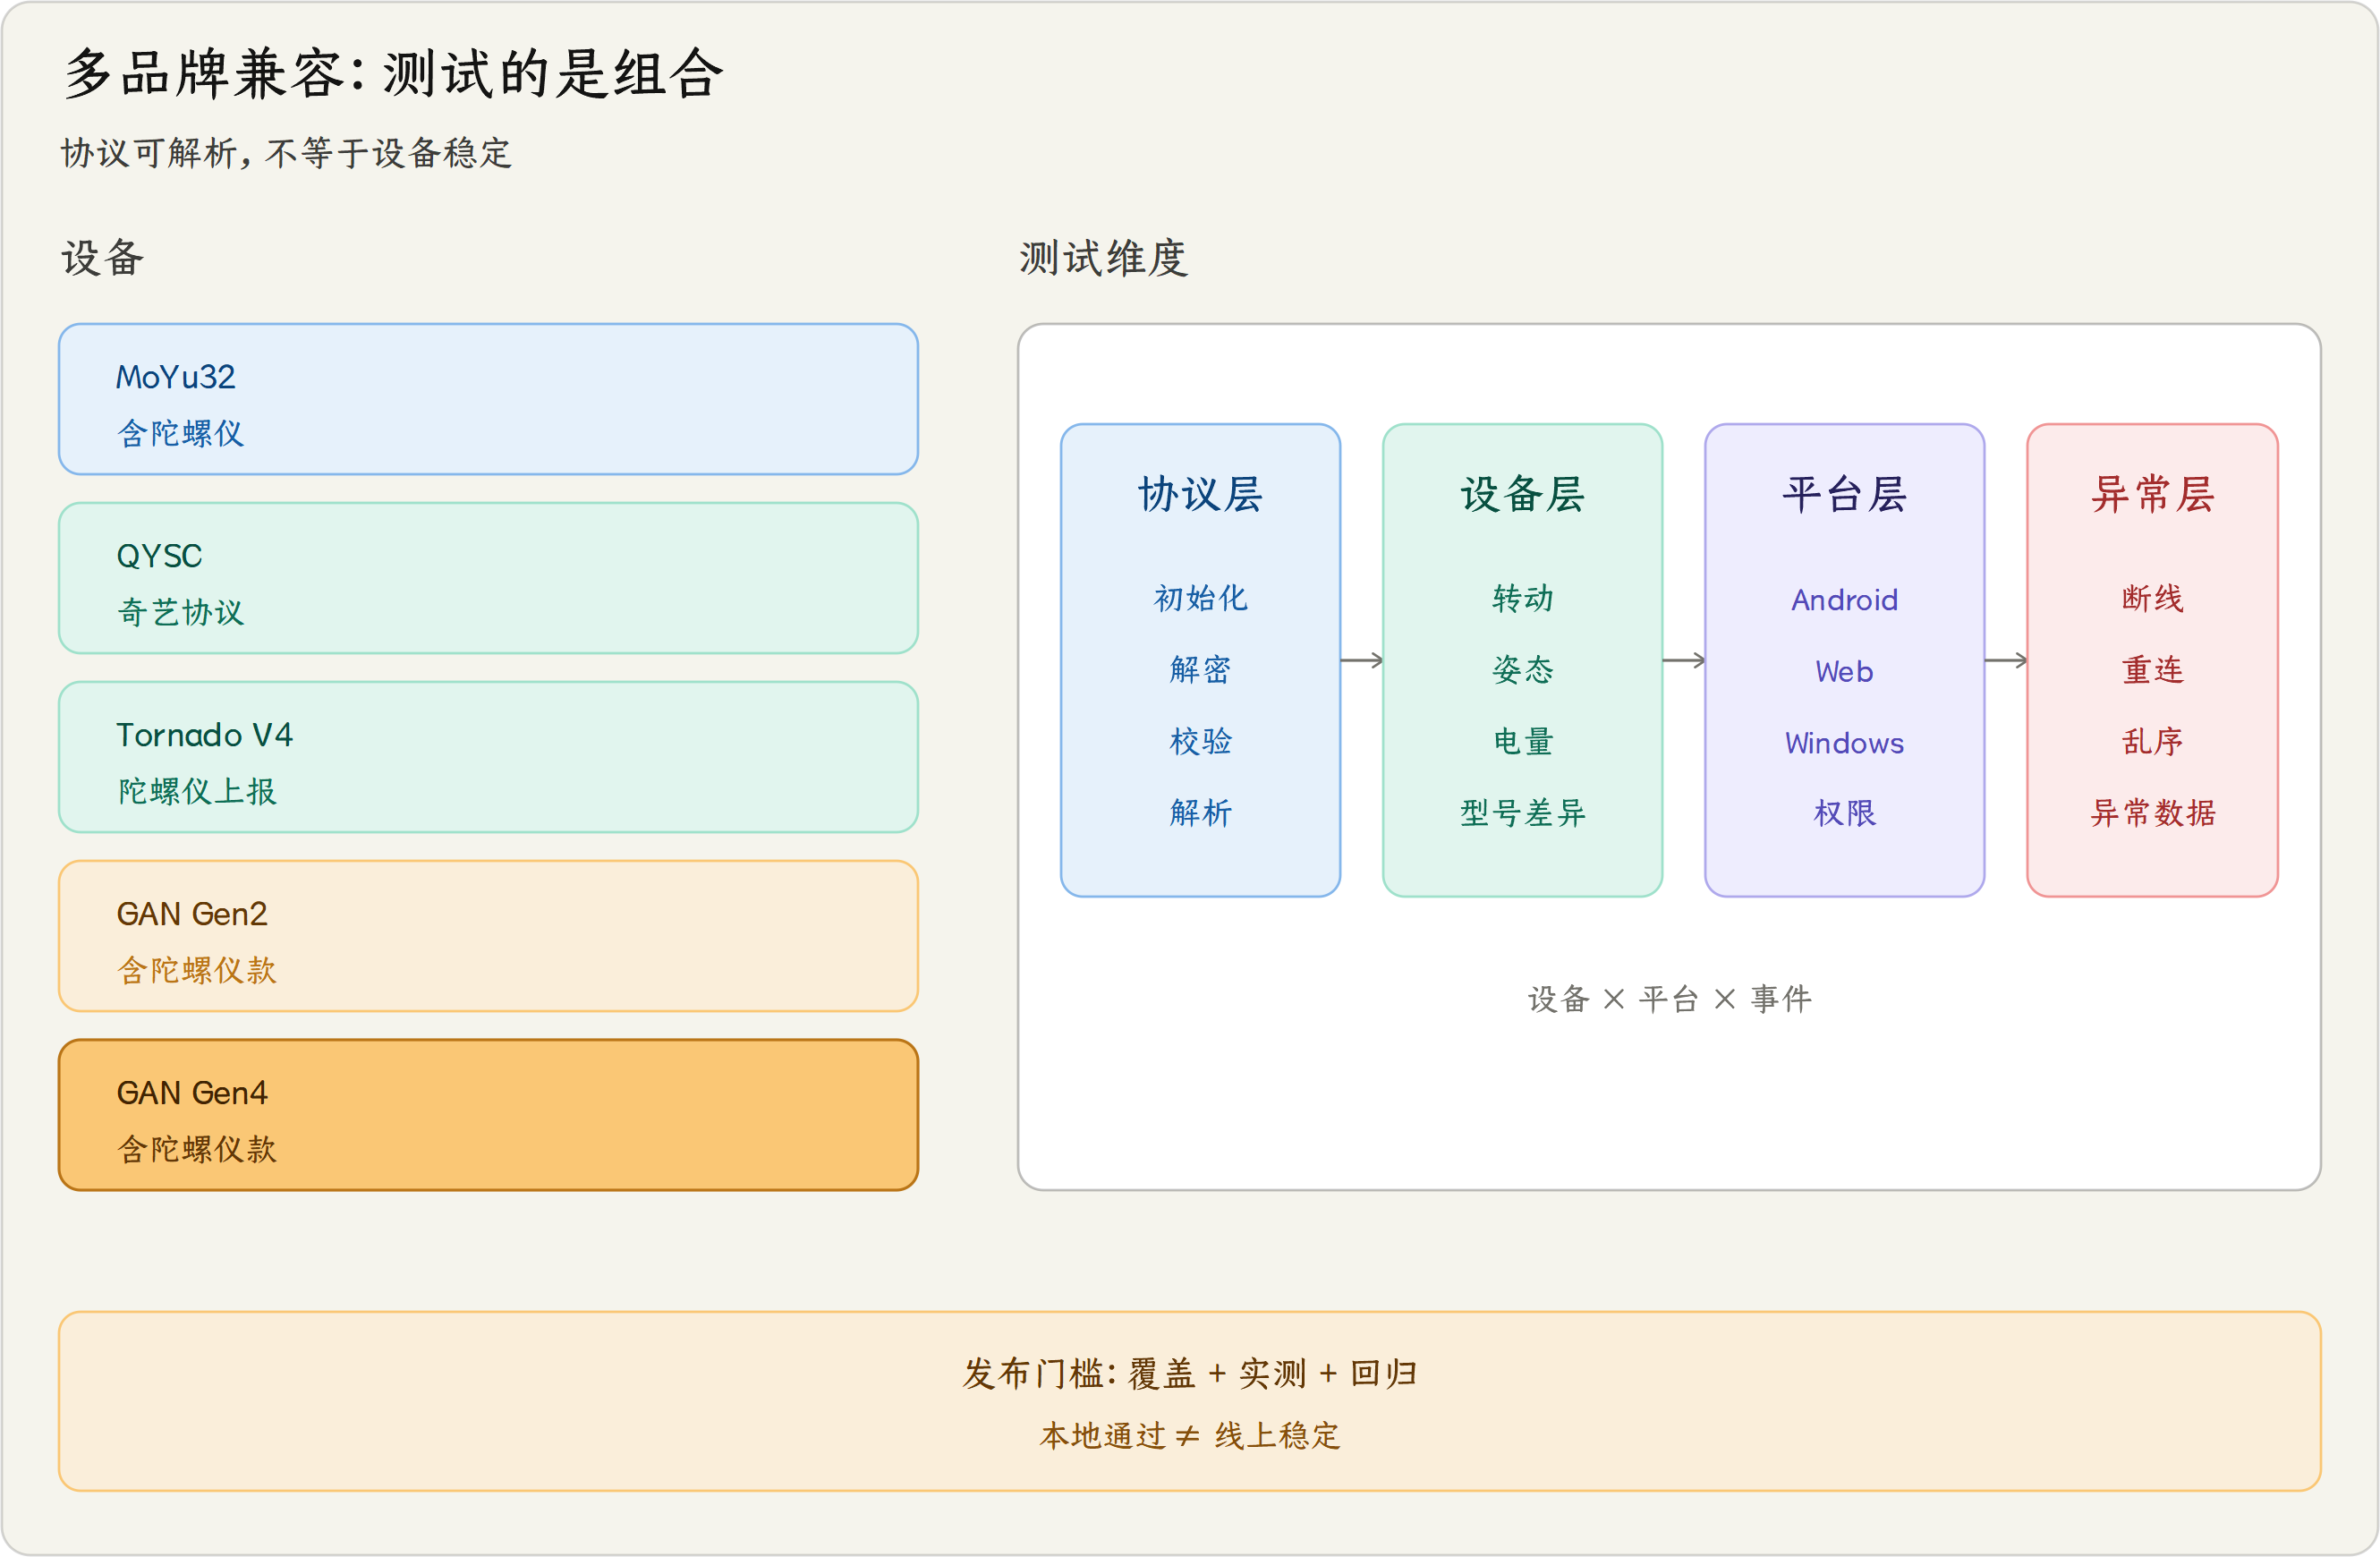Click the subtitle 协议可解析, 不等于设备稳定
This screenshot has height=1557, width=2380.
(x=286, y=153)
